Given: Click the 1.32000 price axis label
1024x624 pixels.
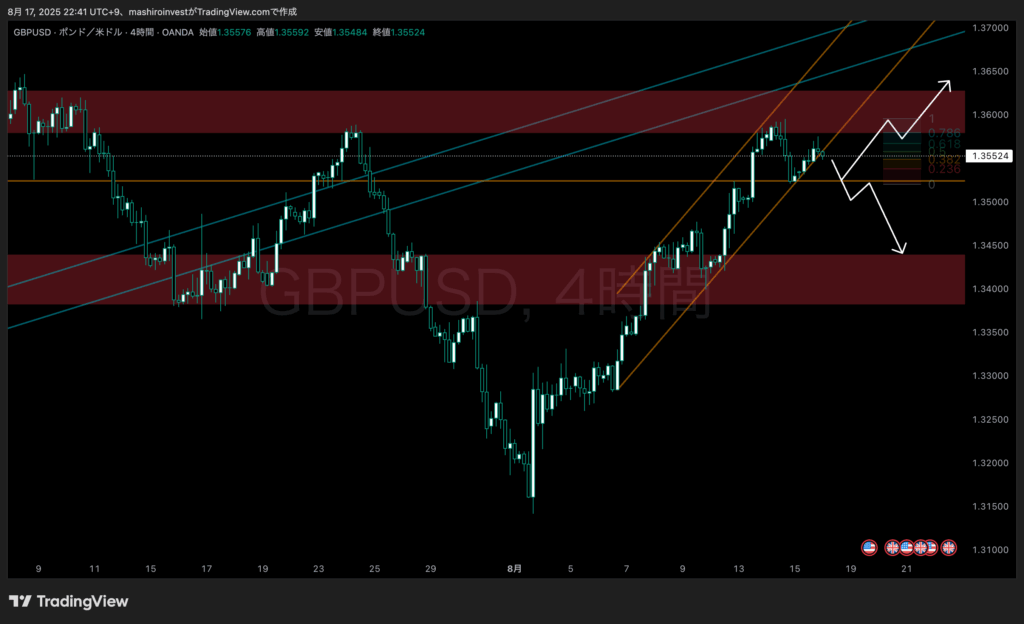Looking at the screenshot, I should [x=990, y=463].
